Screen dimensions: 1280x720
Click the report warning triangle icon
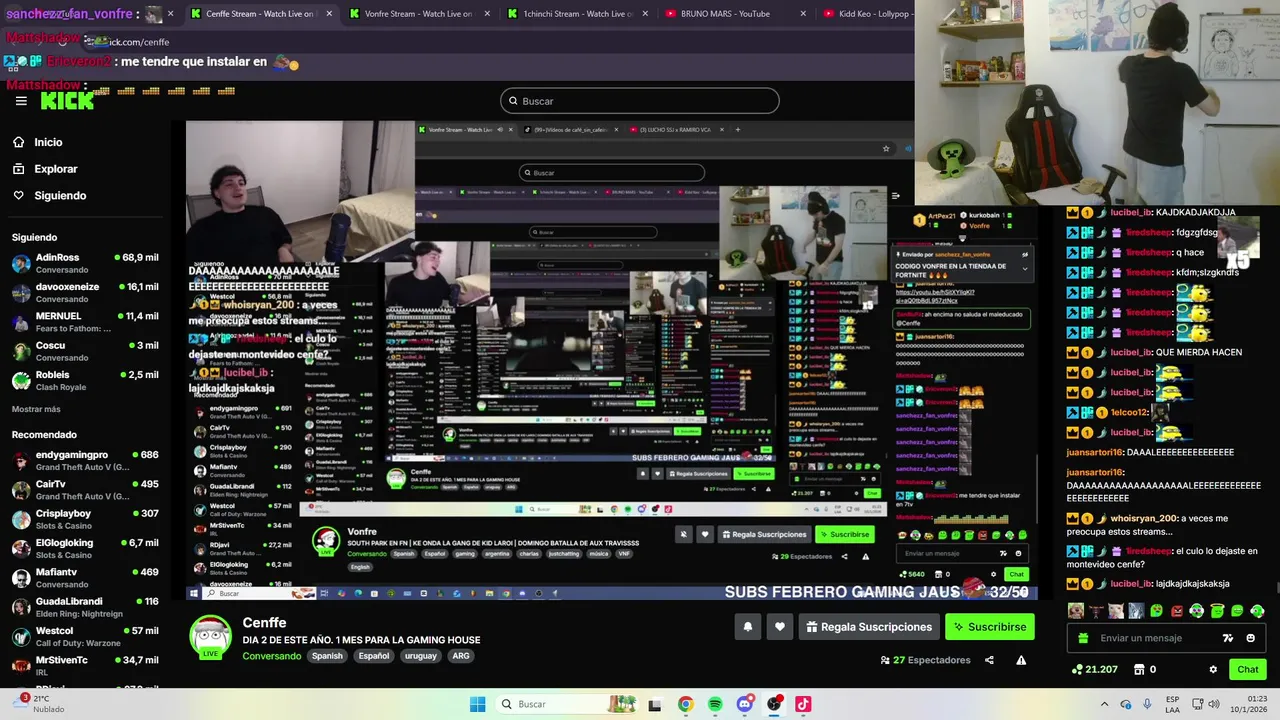coord(1021,660)
